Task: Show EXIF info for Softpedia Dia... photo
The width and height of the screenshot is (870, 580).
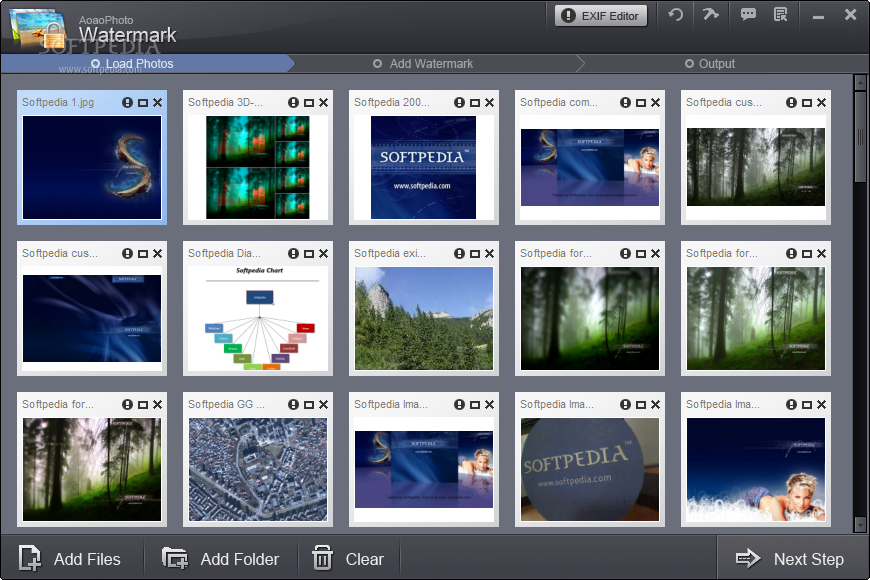Action: coord(294,254)
